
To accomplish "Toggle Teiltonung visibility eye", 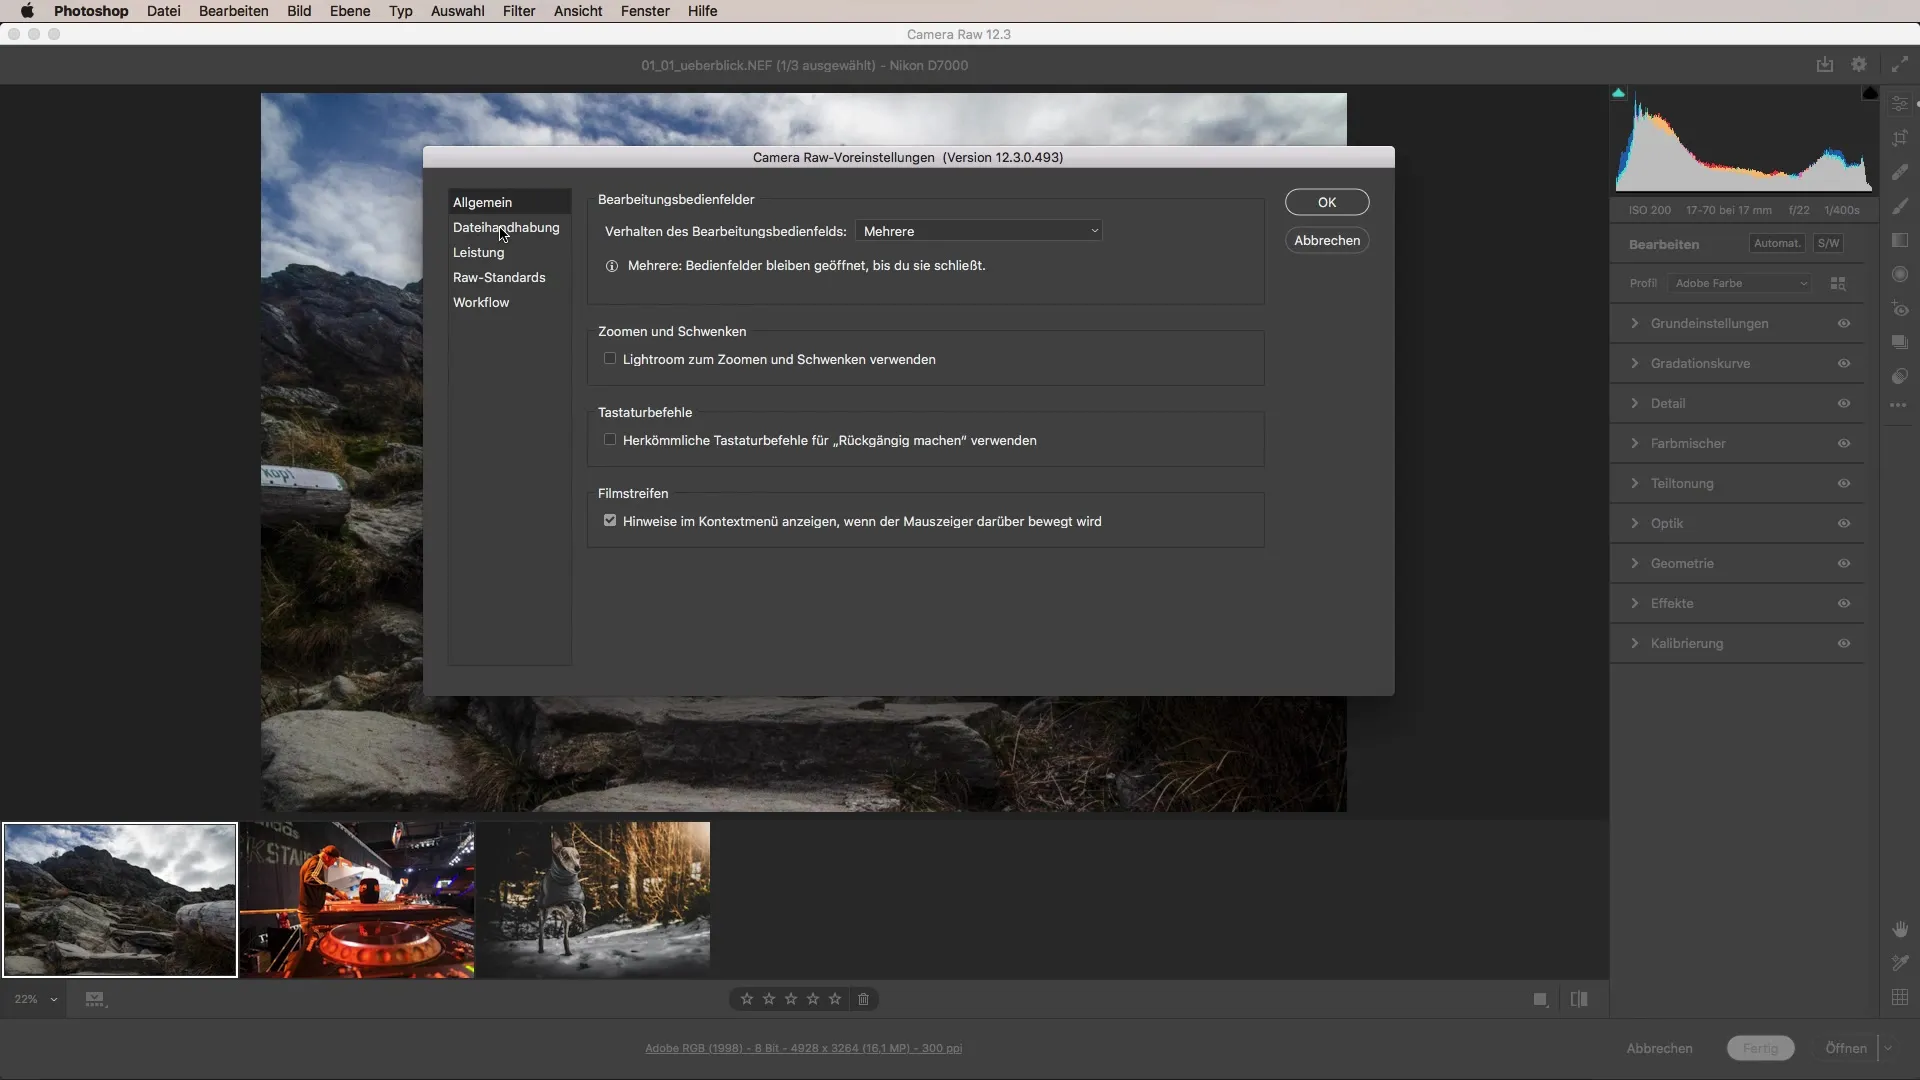I will click(x=1844, y=484).
